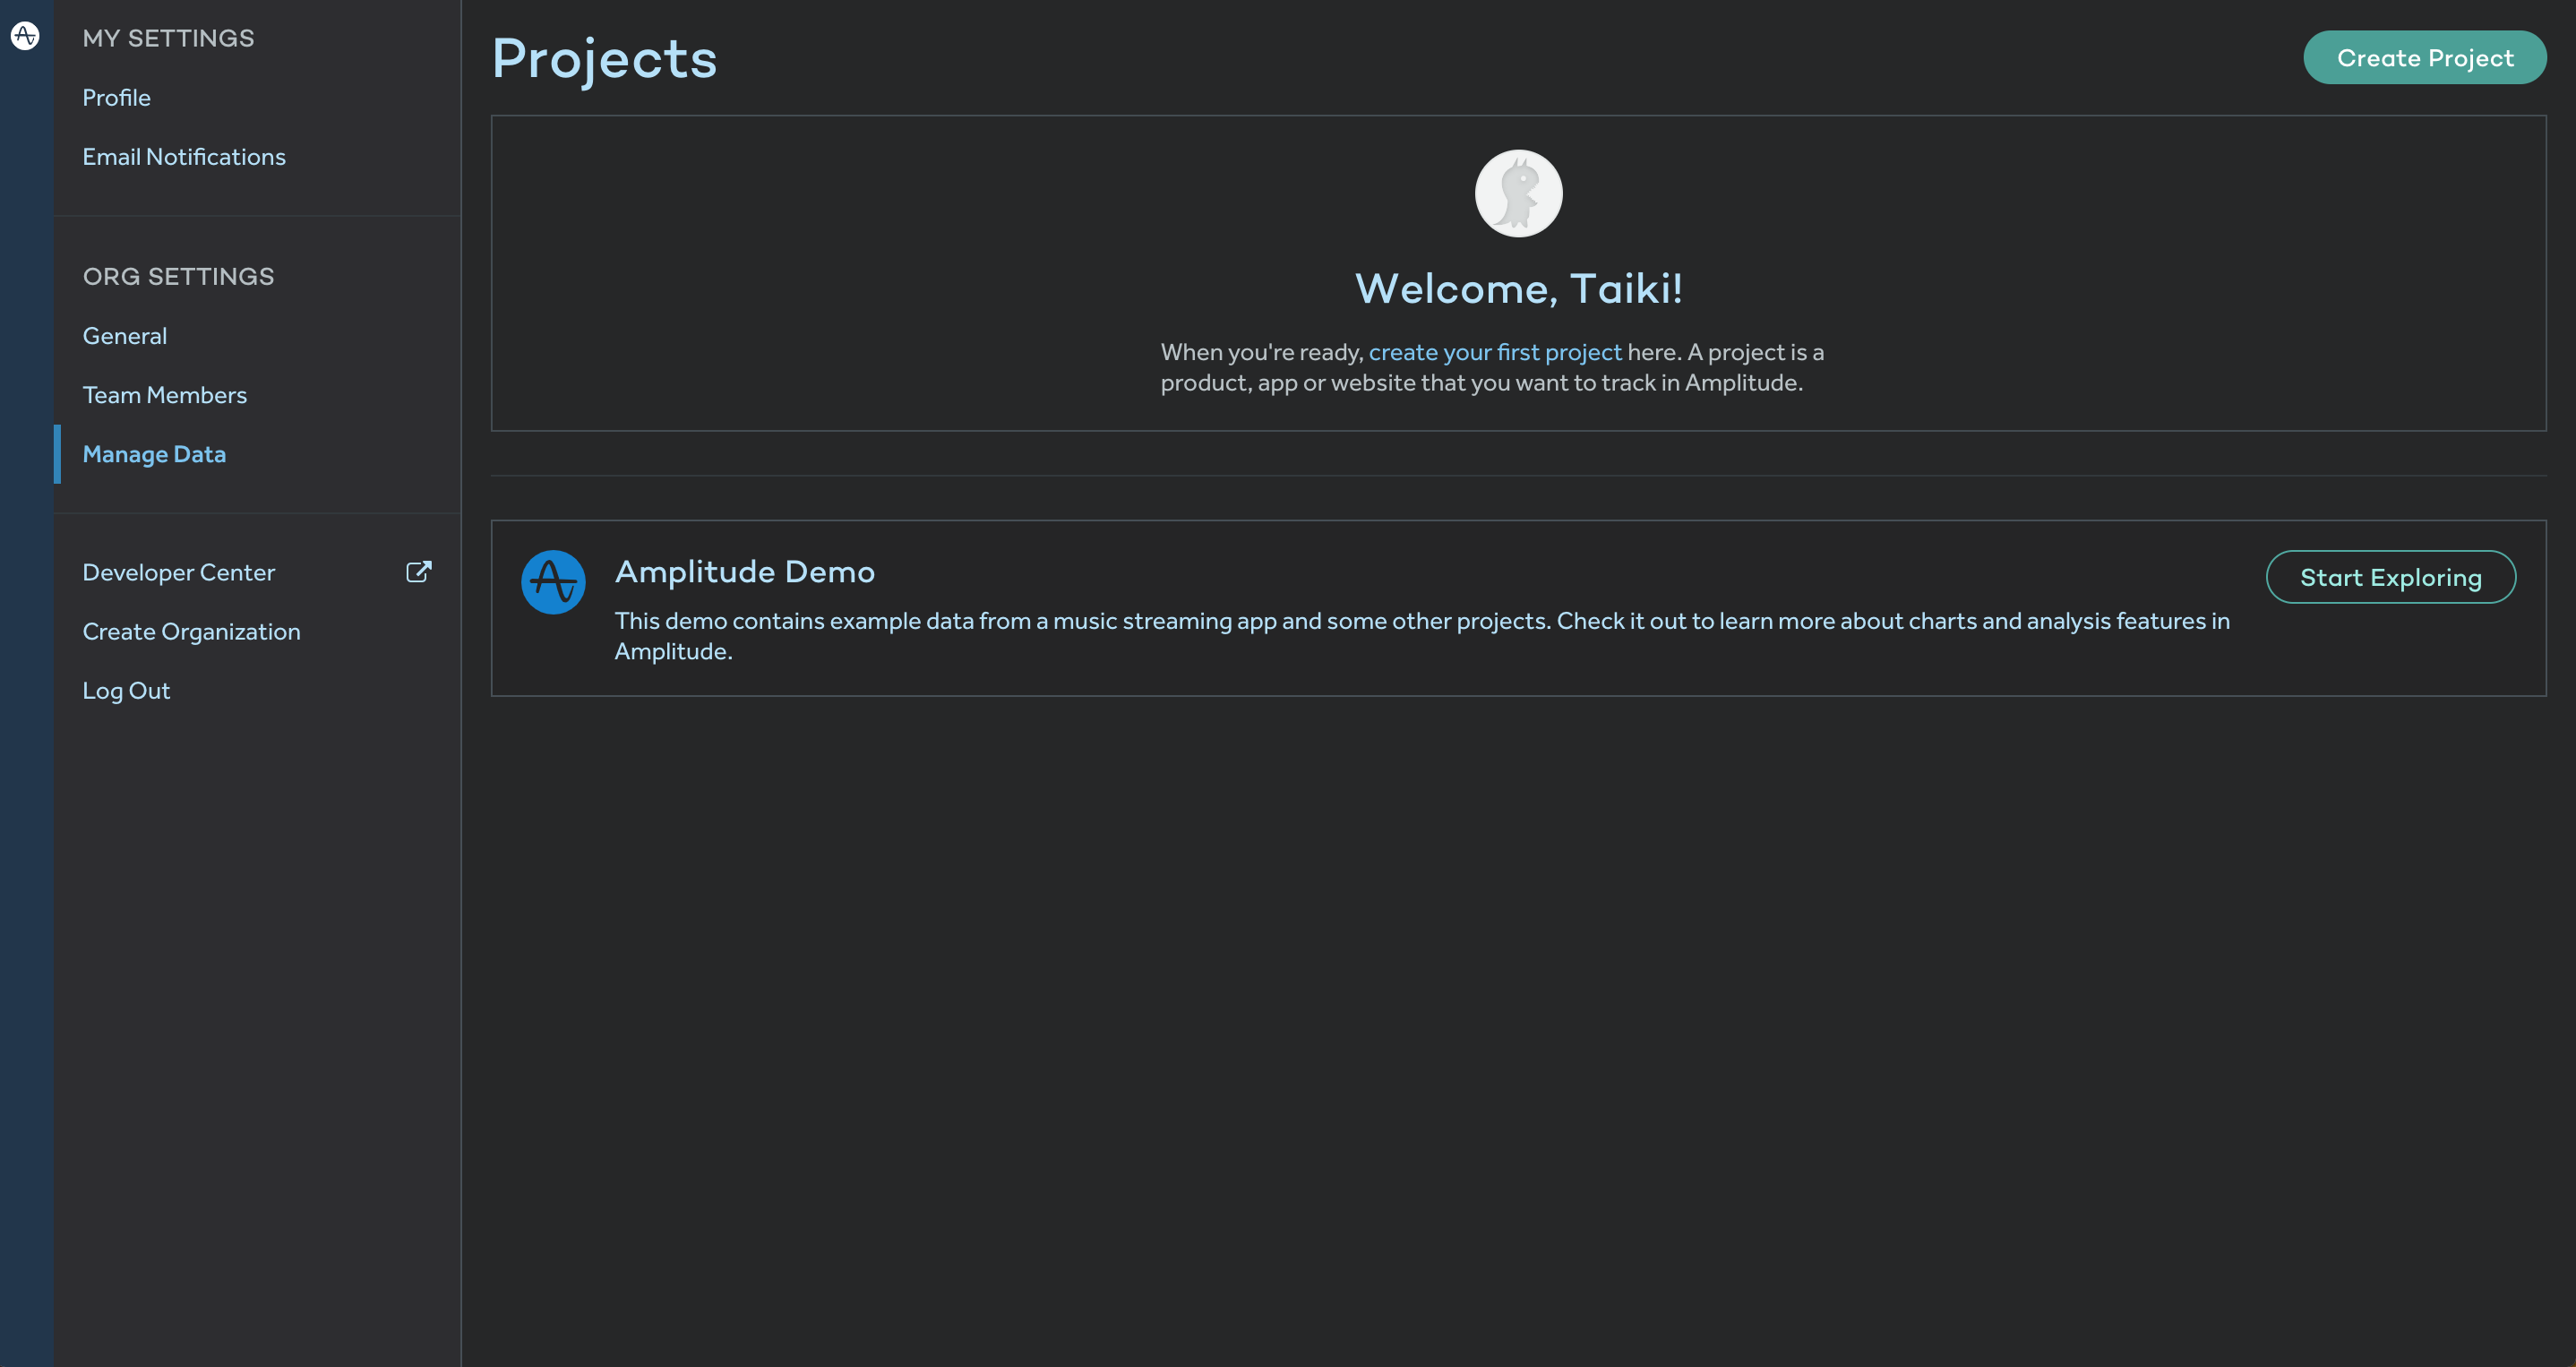Click the ORG SETTINGS section label
The height and width of the screenshot is (1367, 2576).
[x=179, y=276]
